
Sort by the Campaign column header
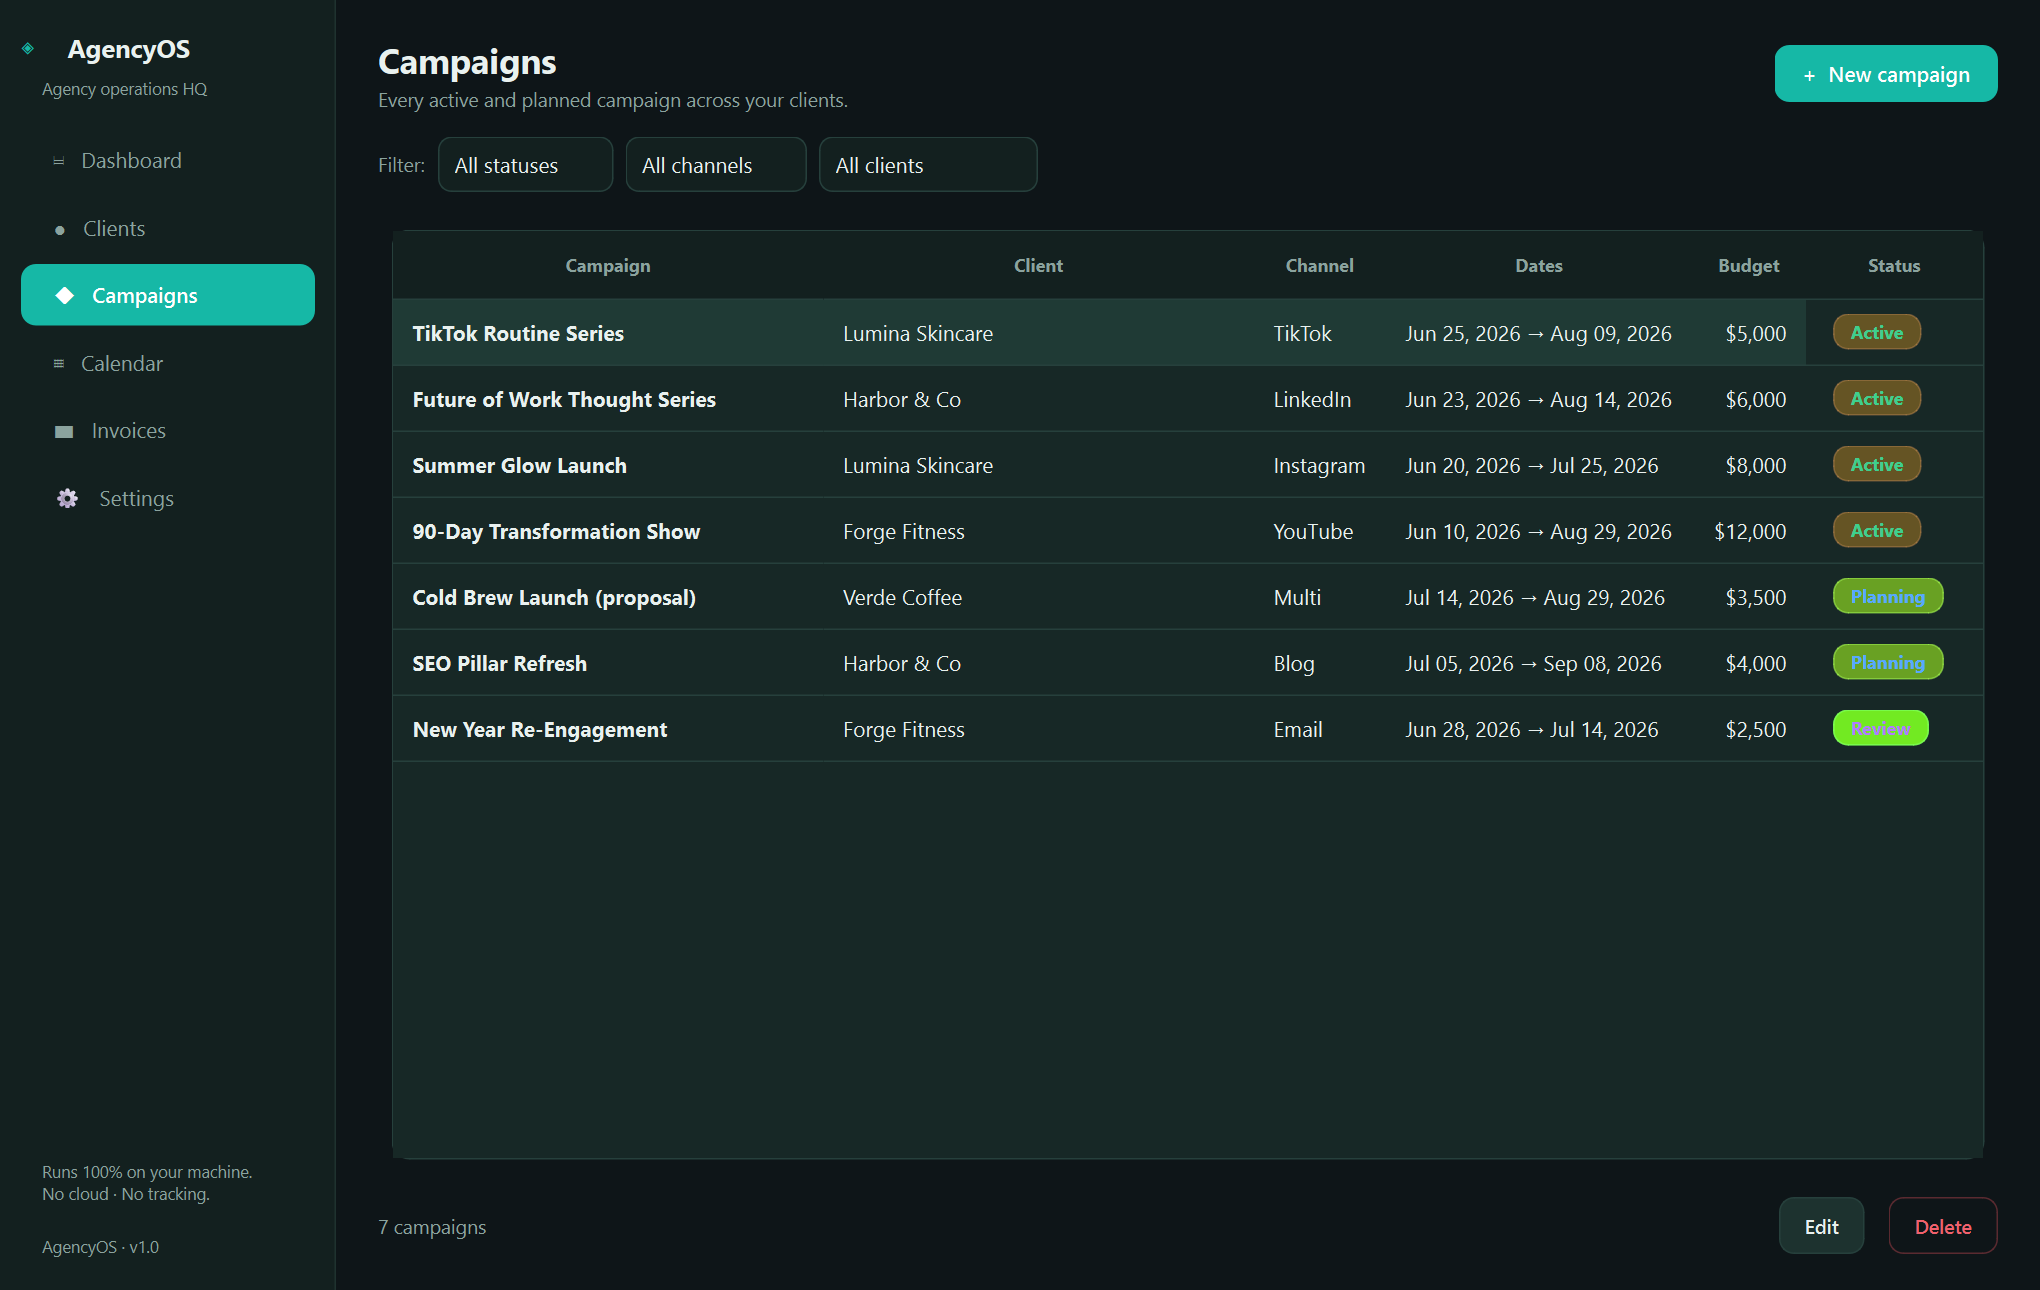point(608,266)
